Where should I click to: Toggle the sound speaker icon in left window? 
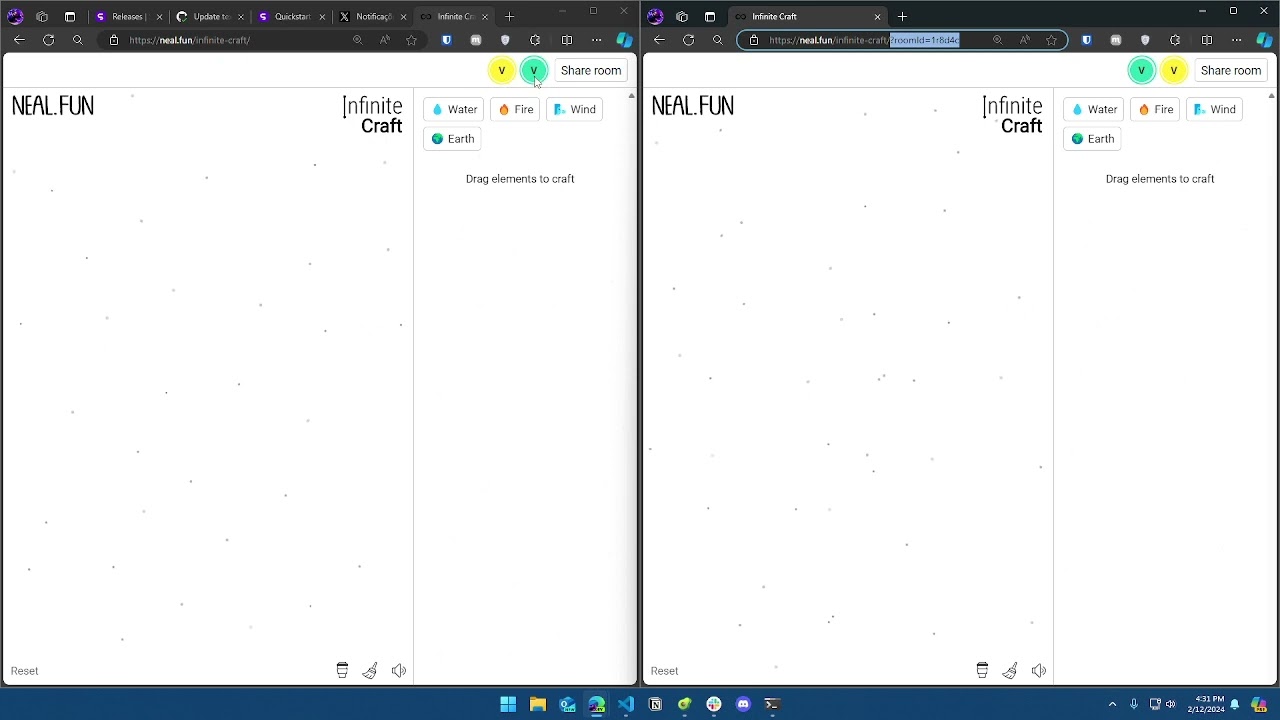(399, 670)
